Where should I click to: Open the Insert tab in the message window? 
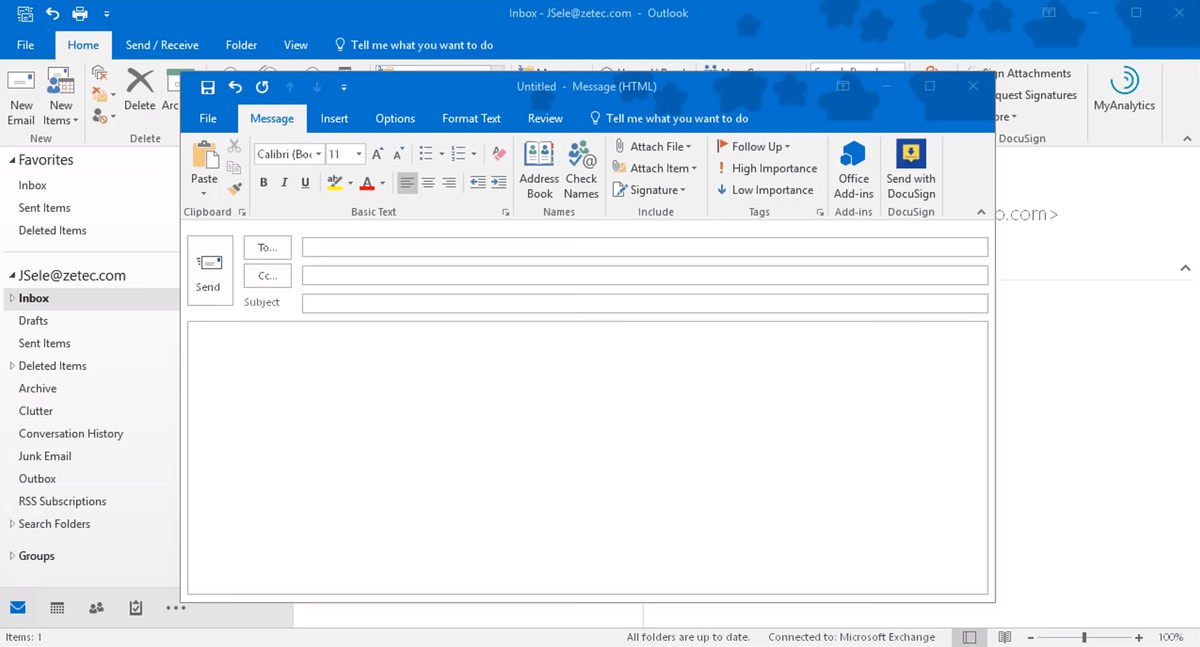tap(334, 118)
